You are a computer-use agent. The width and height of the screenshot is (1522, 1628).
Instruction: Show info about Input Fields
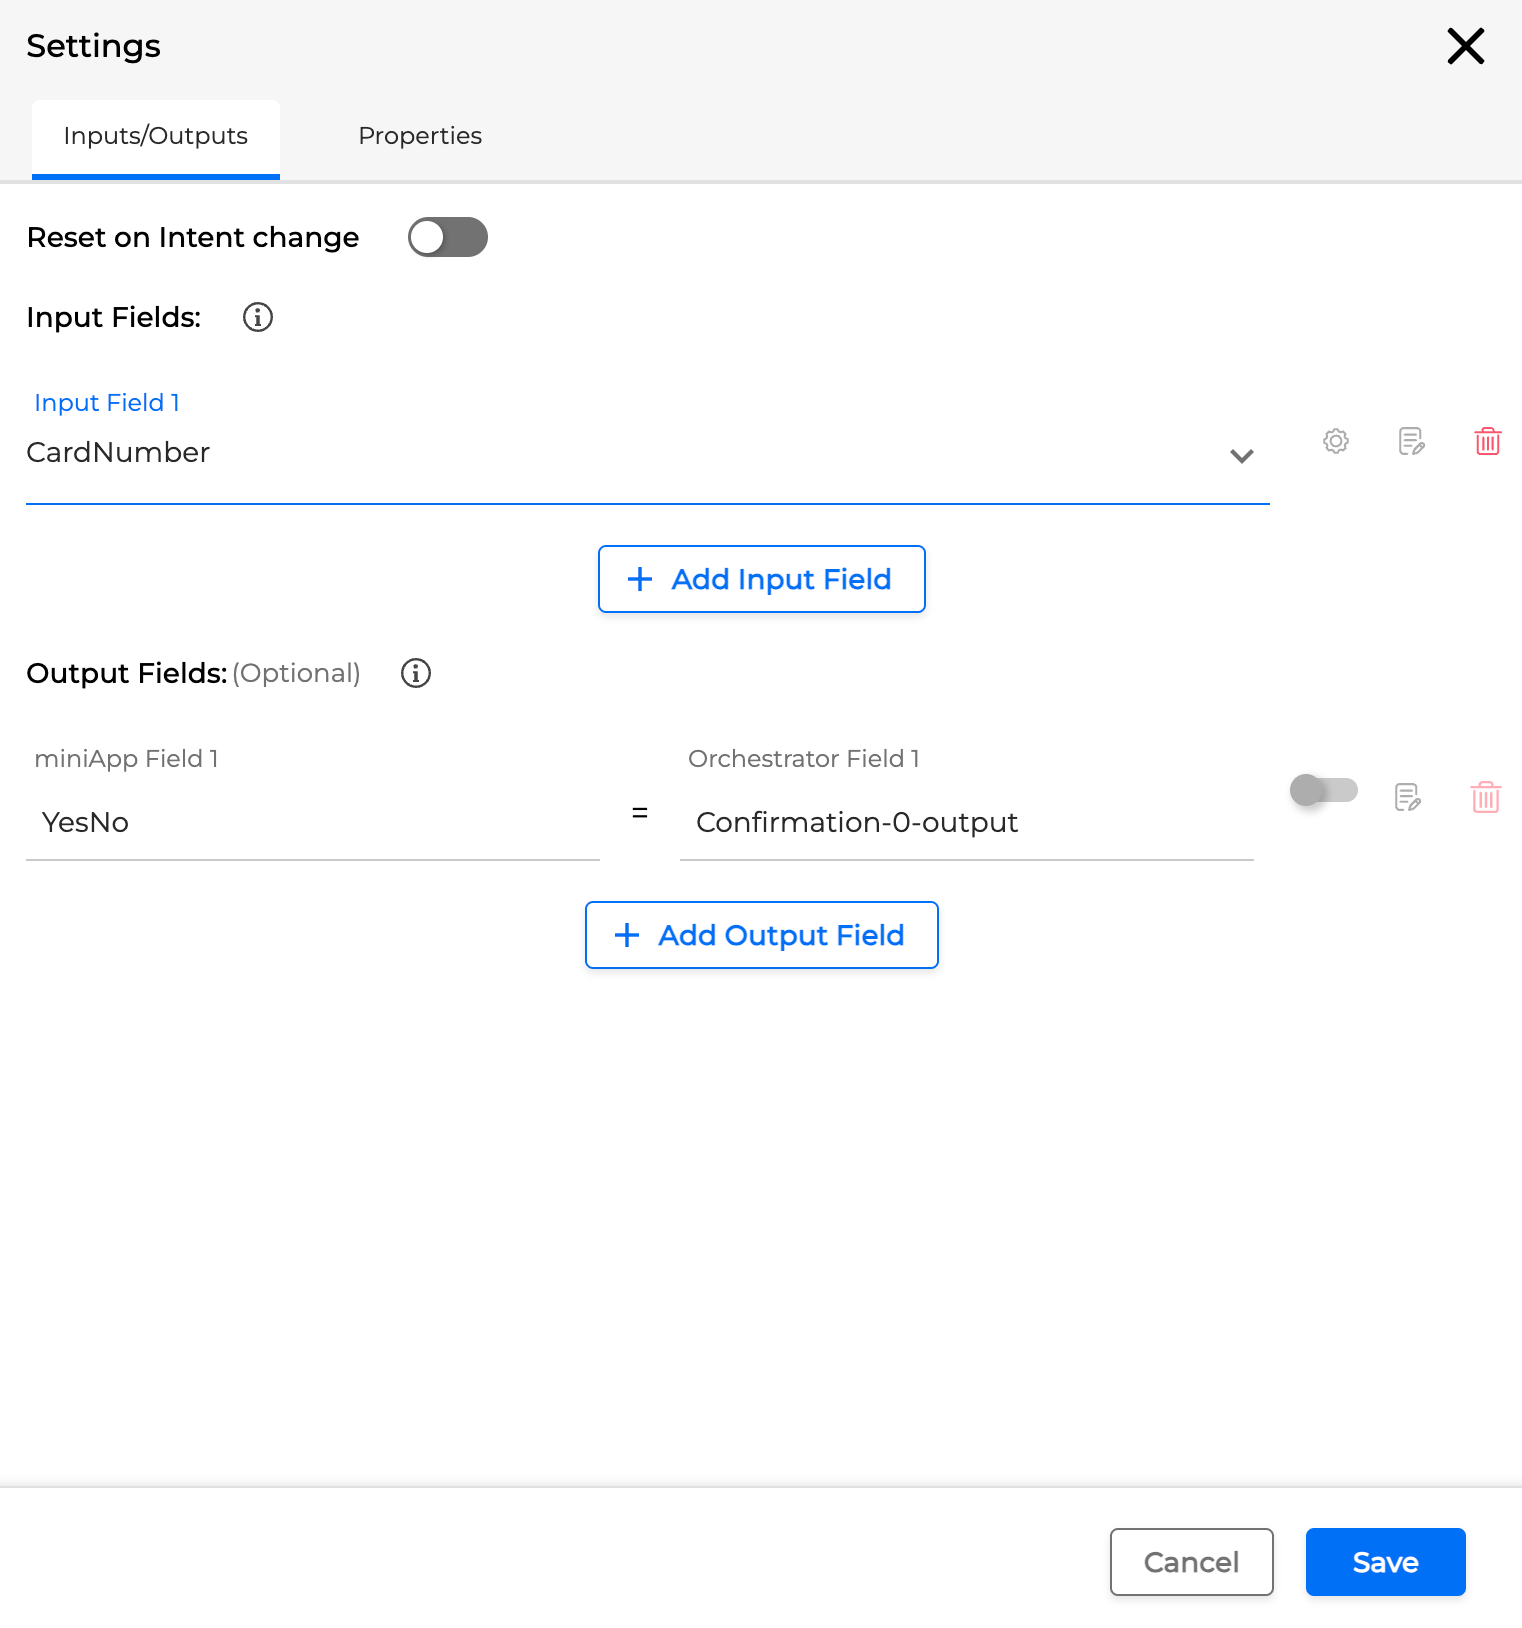[x=258, y=317]
